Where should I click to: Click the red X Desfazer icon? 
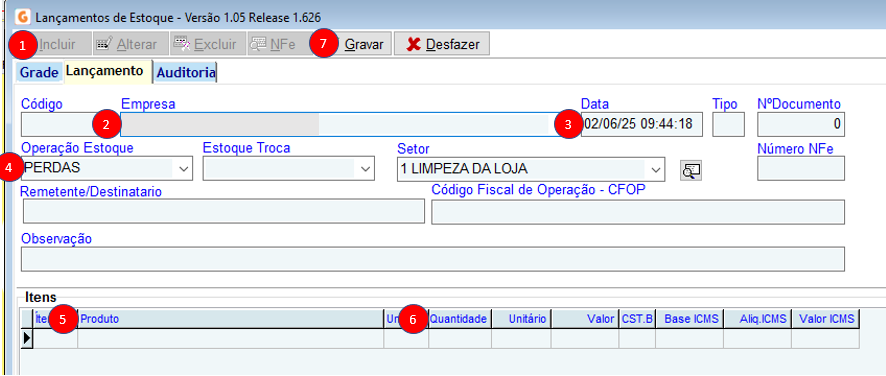414,44
